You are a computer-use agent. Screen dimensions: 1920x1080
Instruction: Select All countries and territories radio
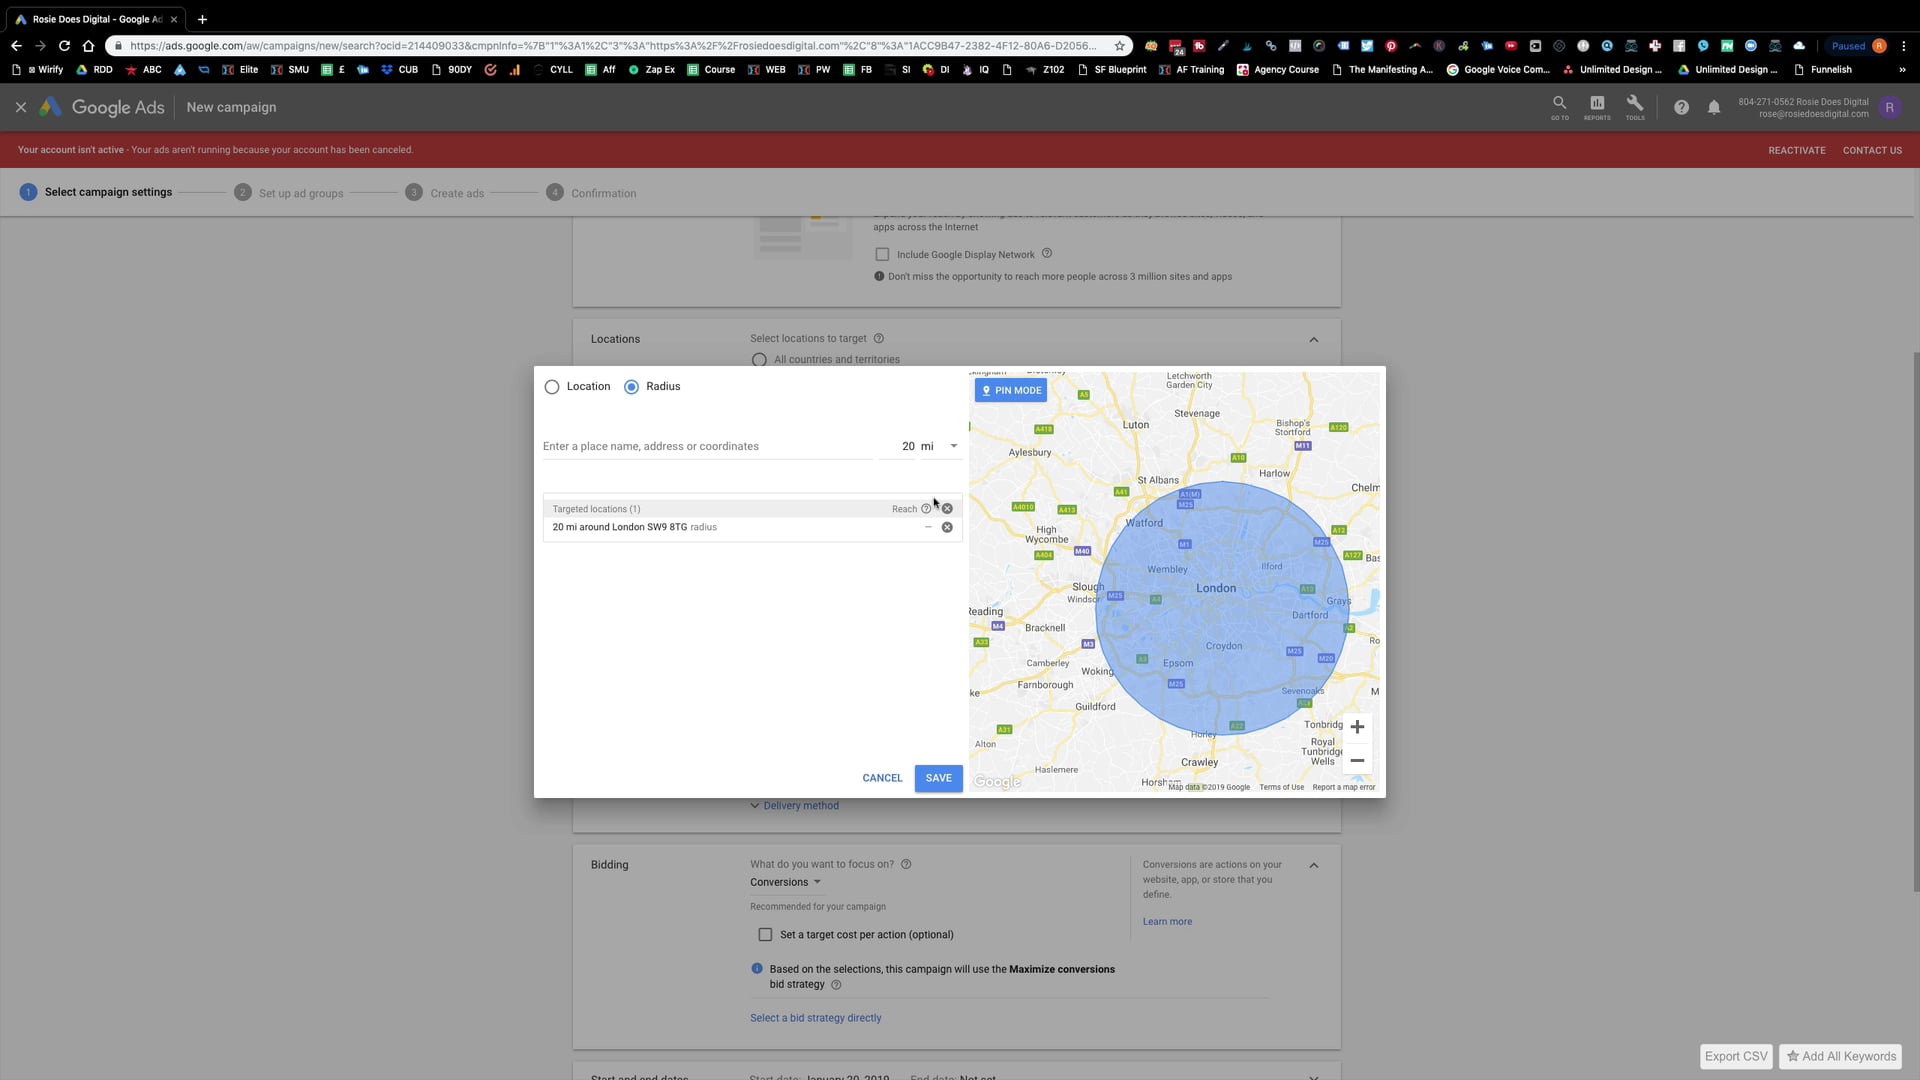pos(759,360)
